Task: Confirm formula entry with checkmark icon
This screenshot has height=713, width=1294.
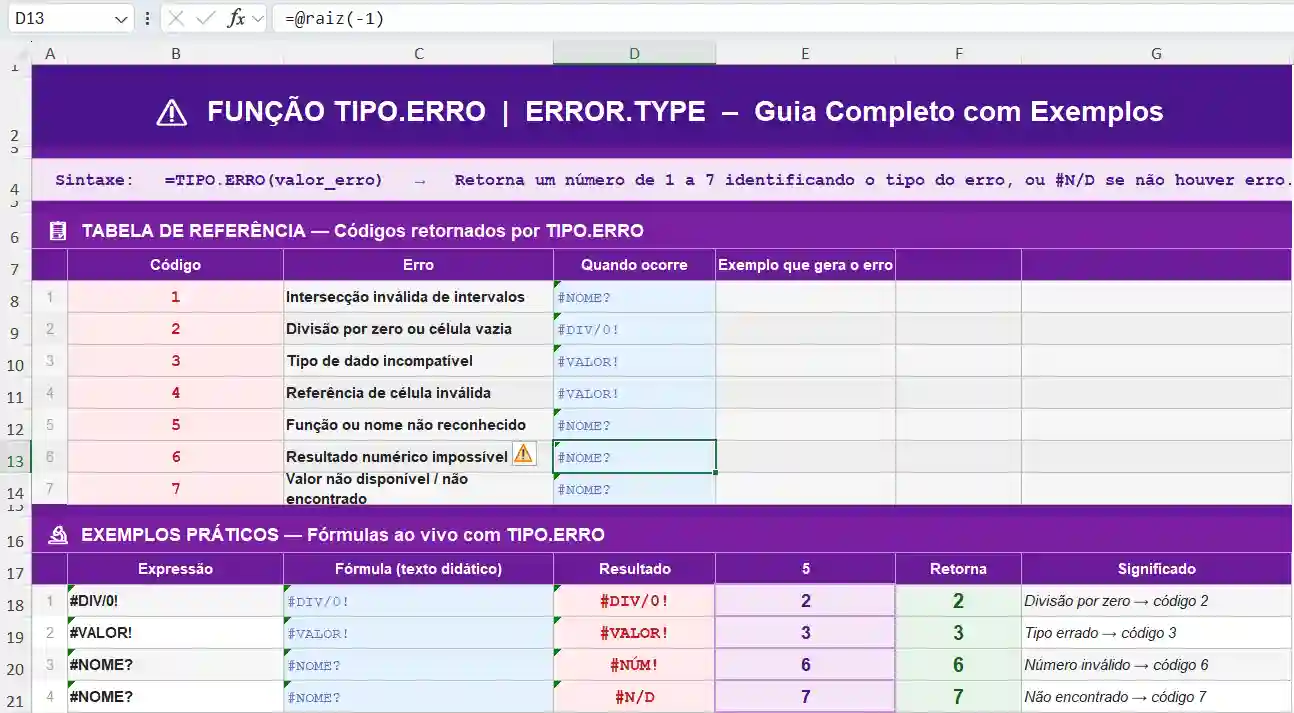Action: coord(207,18)
